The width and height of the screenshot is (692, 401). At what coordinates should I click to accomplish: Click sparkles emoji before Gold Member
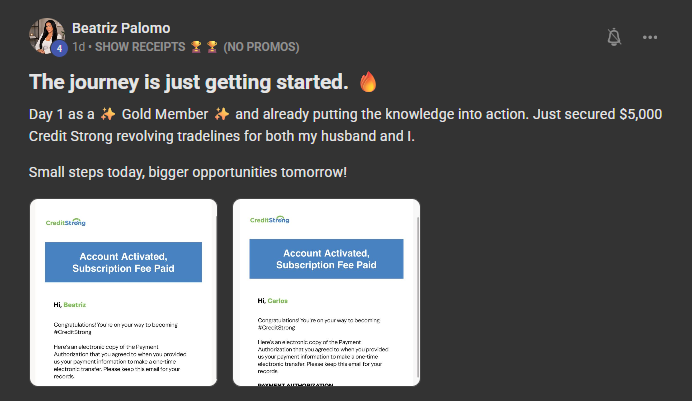tap(108, 114)
